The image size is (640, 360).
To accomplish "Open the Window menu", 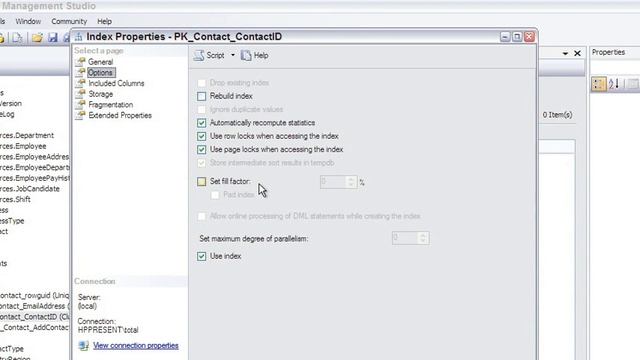I will 28,21.
